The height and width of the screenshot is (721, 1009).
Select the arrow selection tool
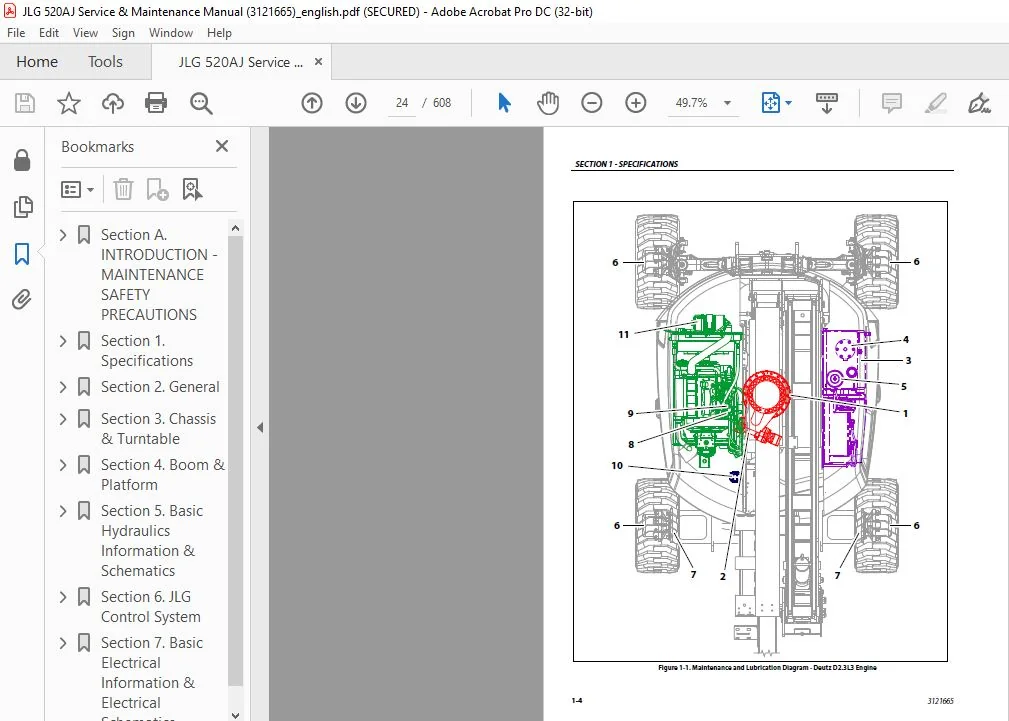504,103
